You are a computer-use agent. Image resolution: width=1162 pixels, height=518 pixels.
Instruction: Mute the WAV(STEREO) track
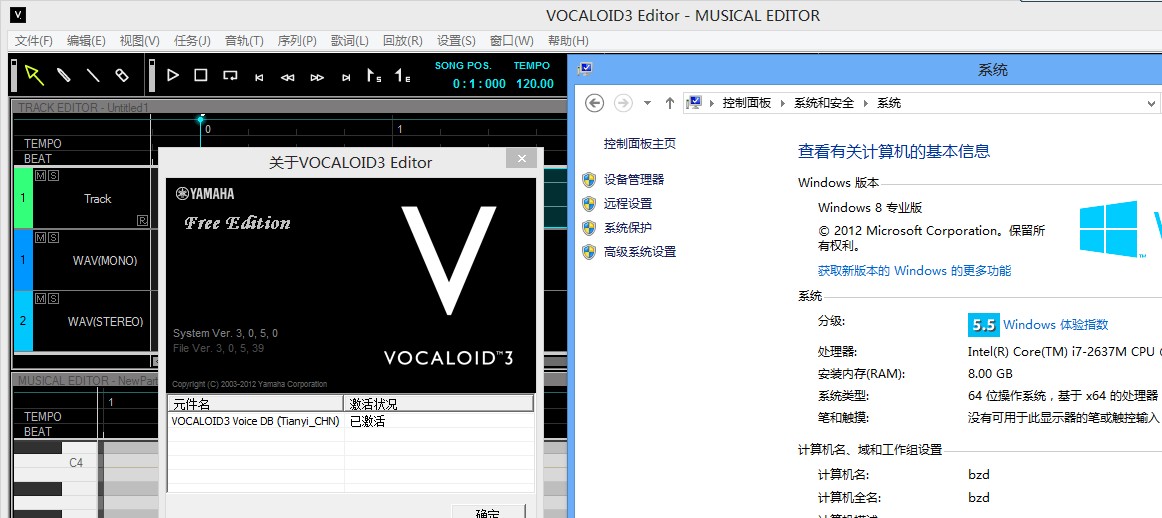[x=40, y=299]
